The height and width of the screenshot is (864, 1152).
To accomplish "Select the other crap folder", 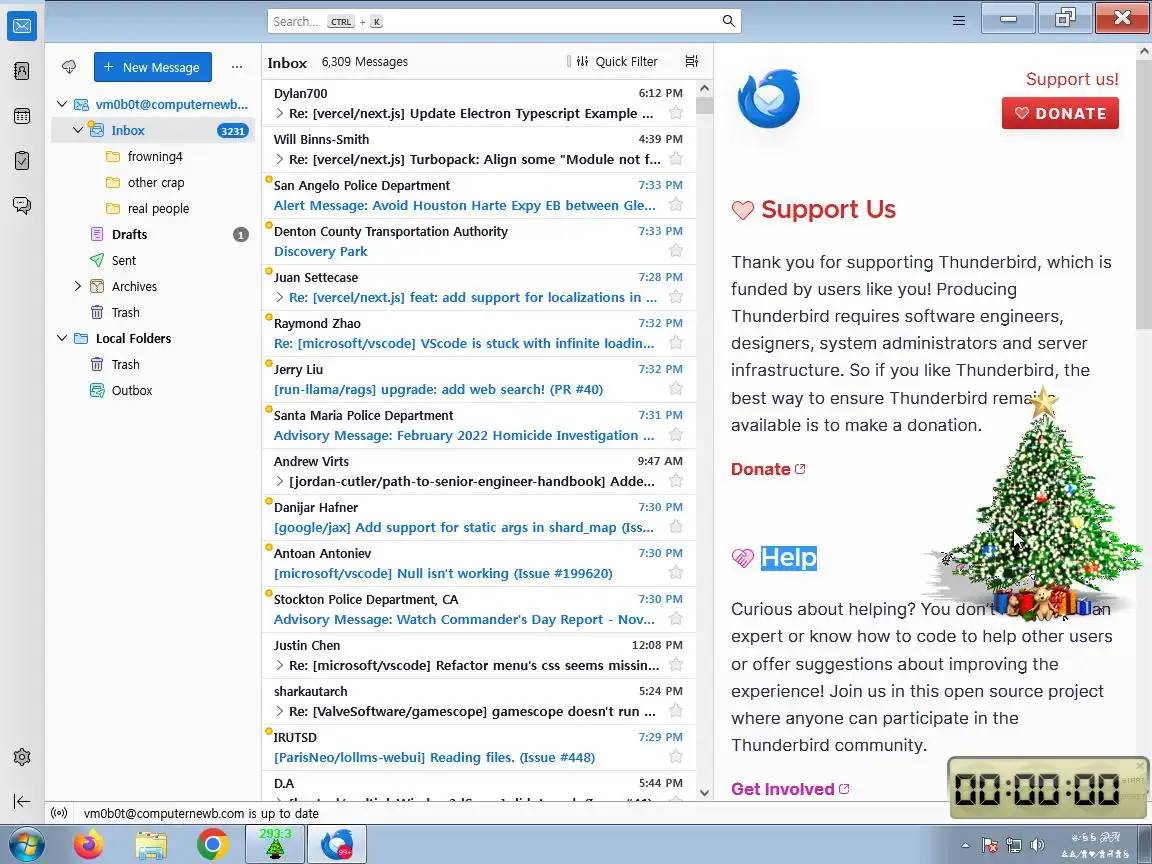I will point(153,182).
